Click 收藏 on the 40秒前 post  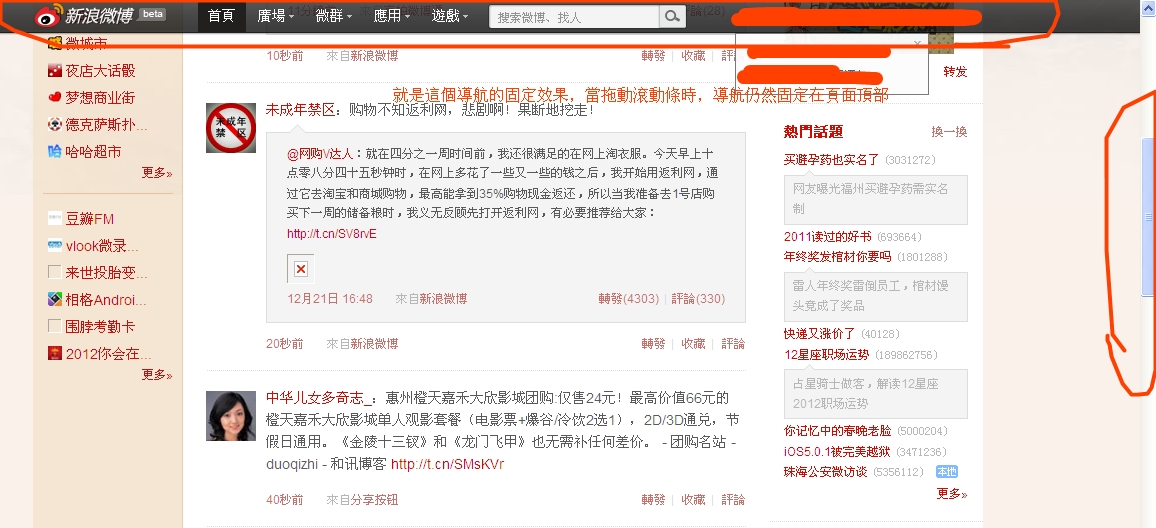click(x=693, y=499)
